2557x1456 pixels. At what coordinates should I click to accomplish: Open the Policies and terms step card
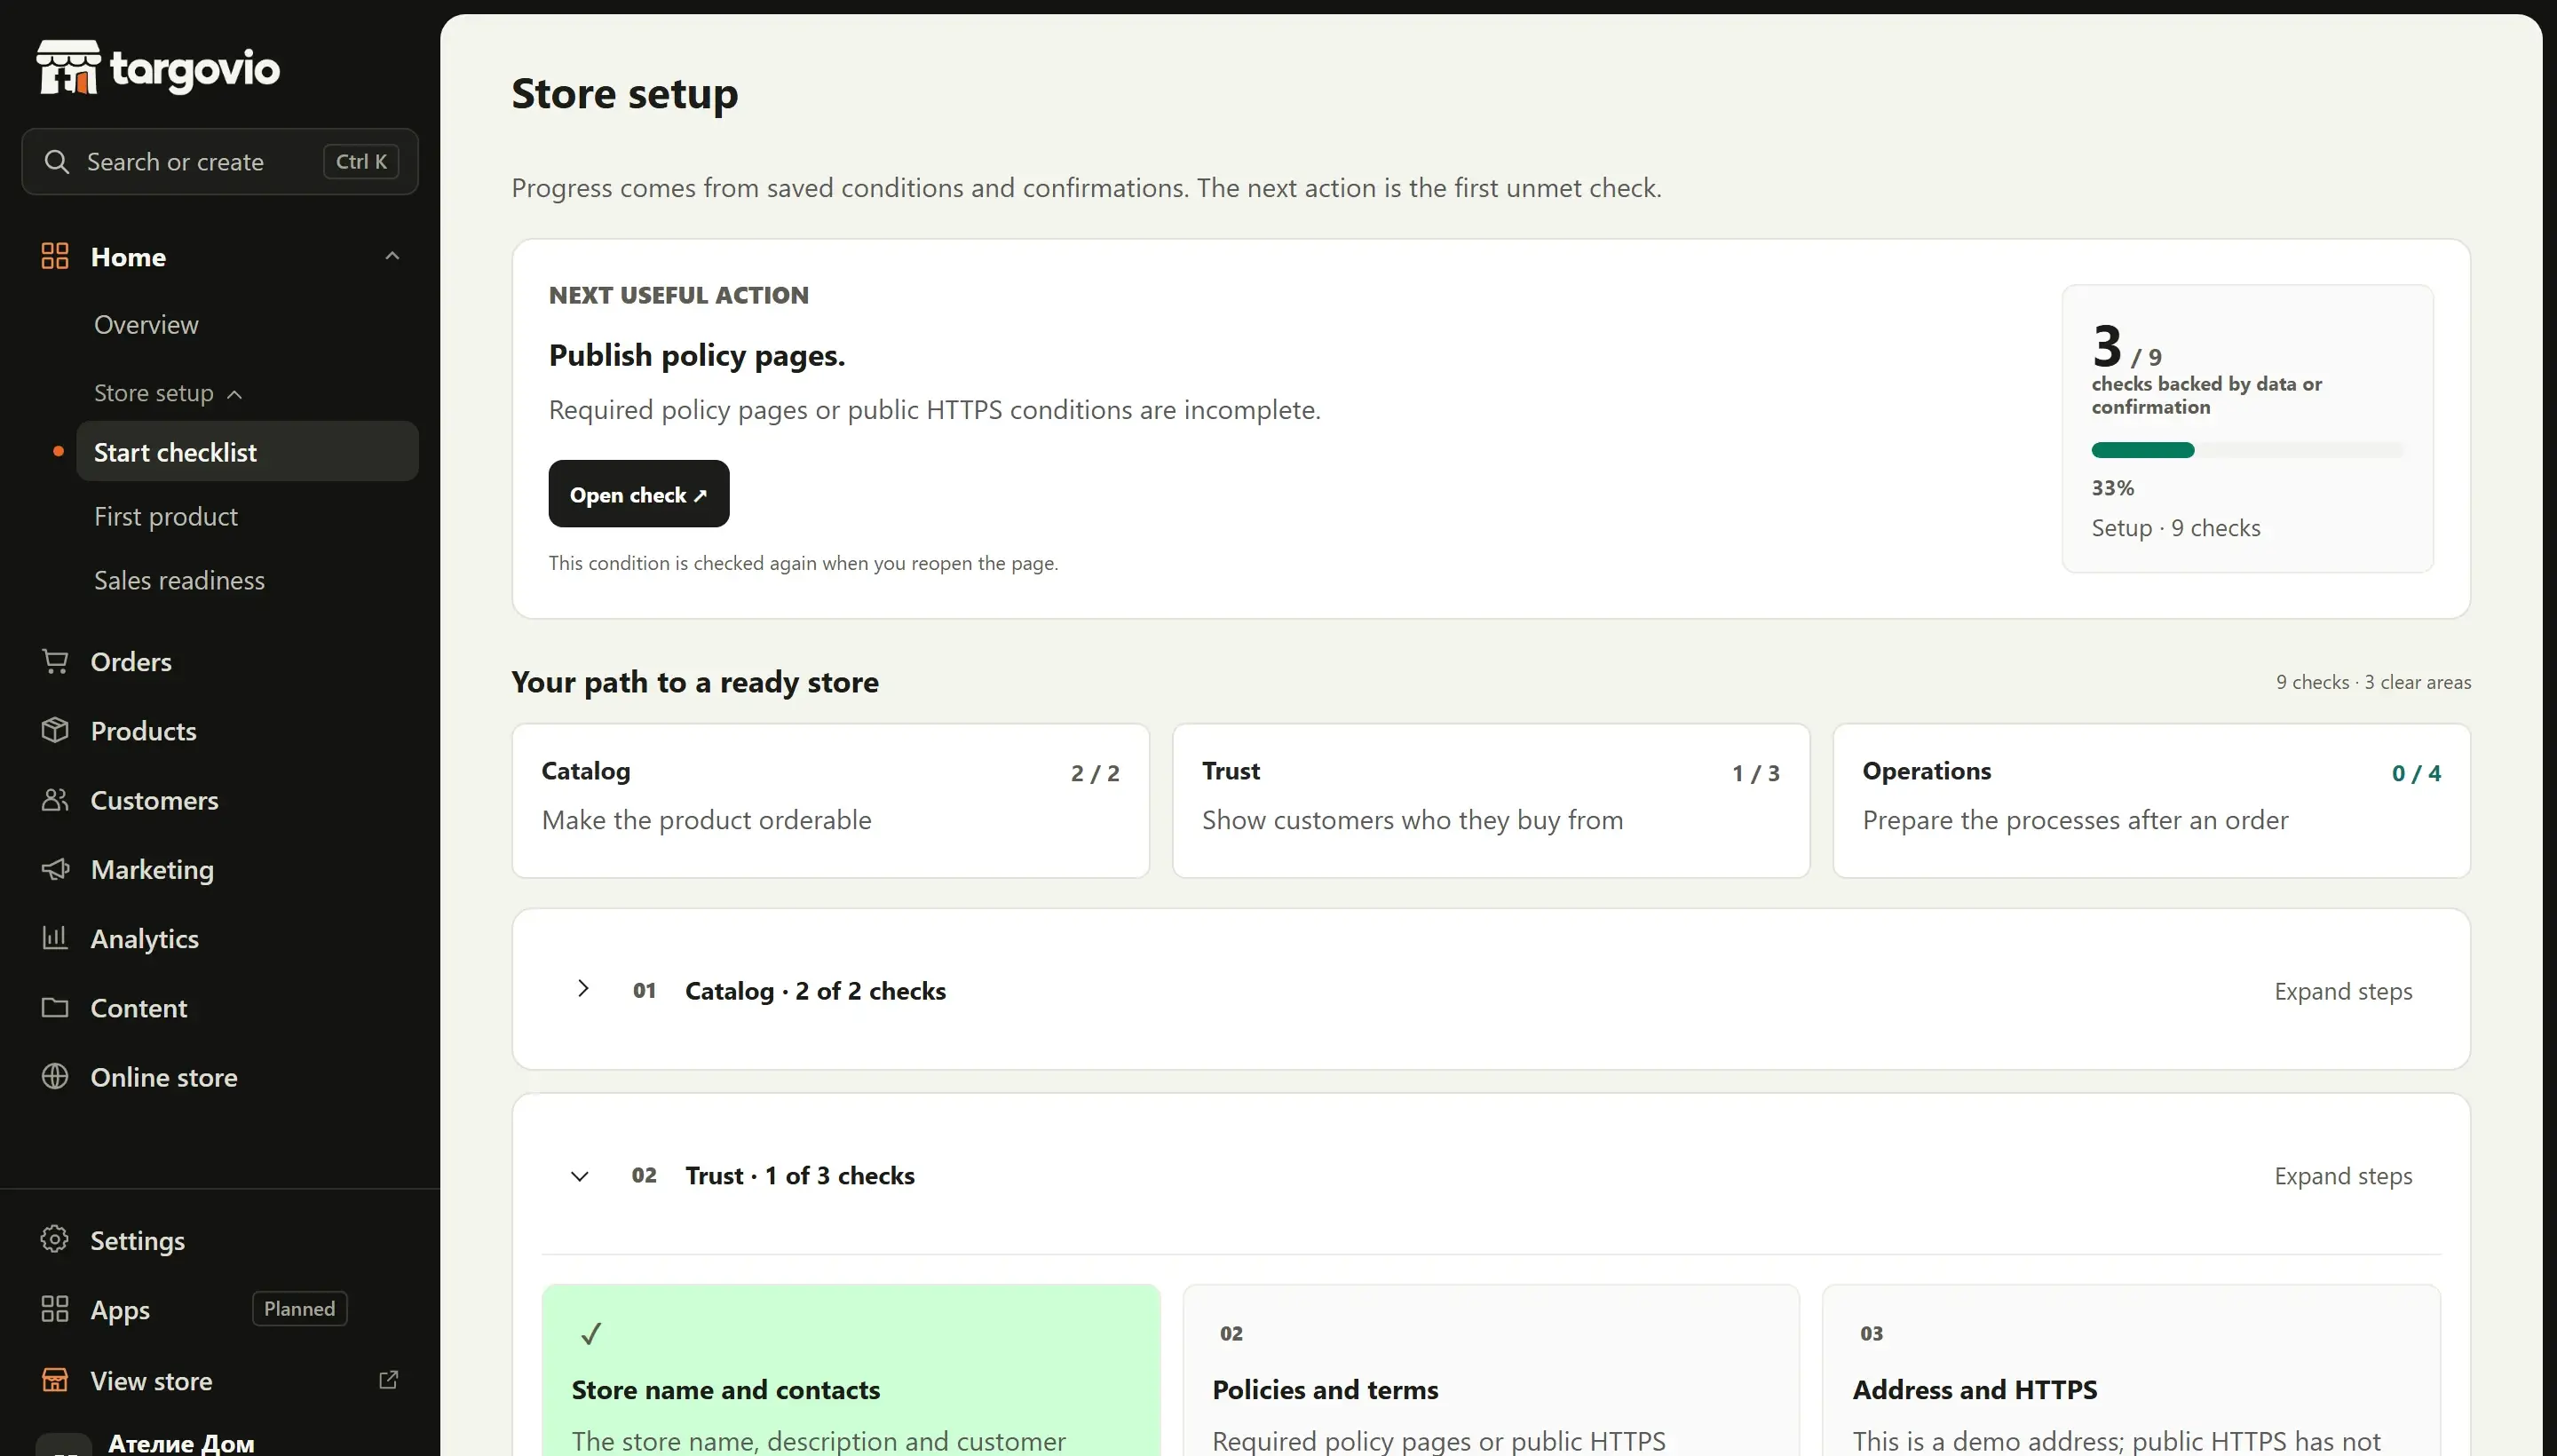[x=1491, y=1371]
